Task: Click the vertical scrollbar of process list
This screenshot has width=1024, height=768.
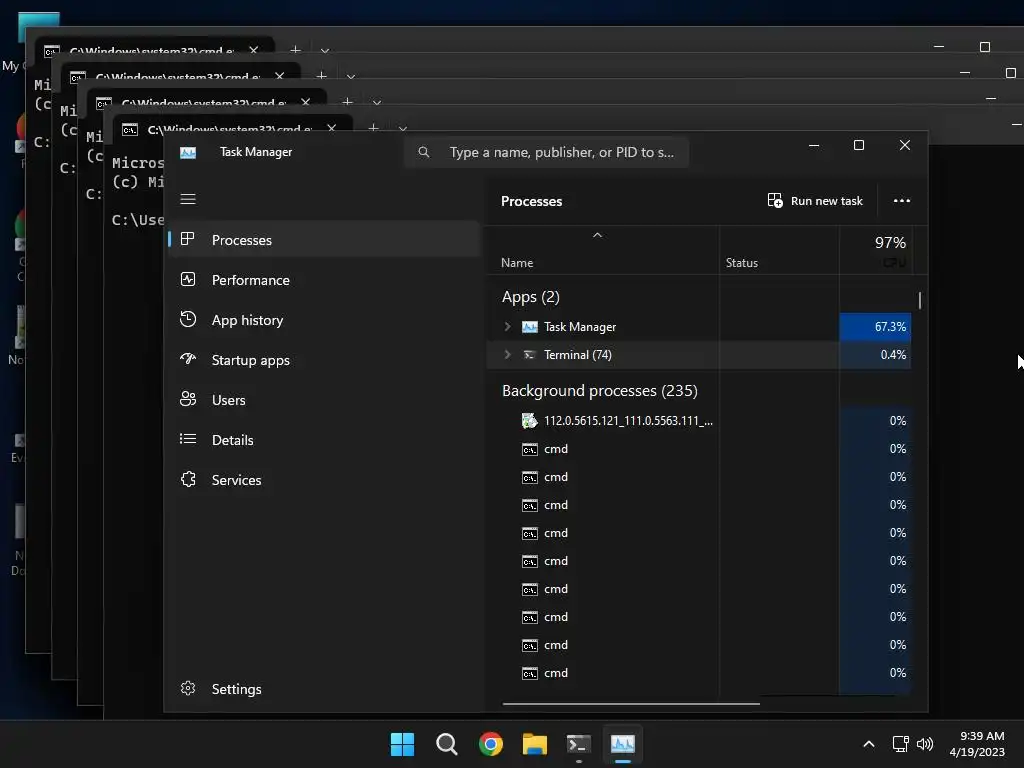Action: point(920,300)
